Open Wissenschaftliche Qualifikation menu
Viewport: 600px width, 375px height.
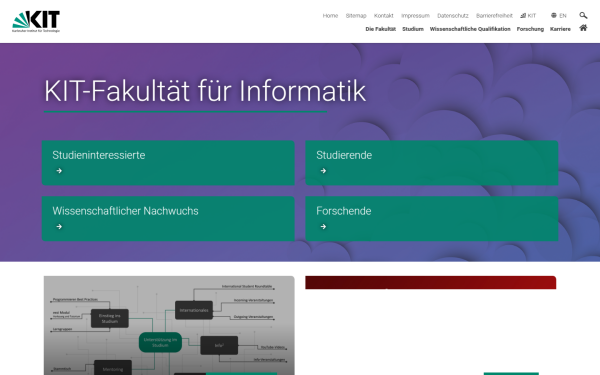(470, 29)
